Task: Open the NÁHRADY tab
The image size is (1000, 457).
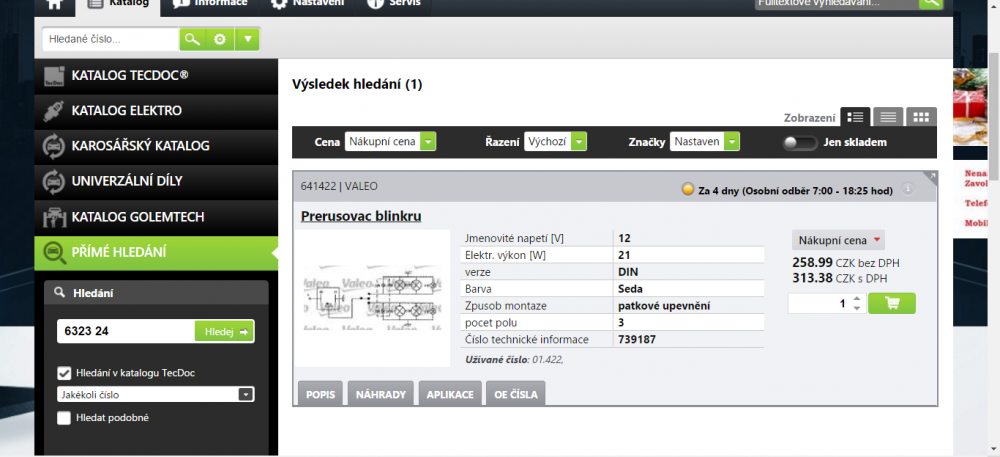Action: pyautogui.click(x=381, y=394)
